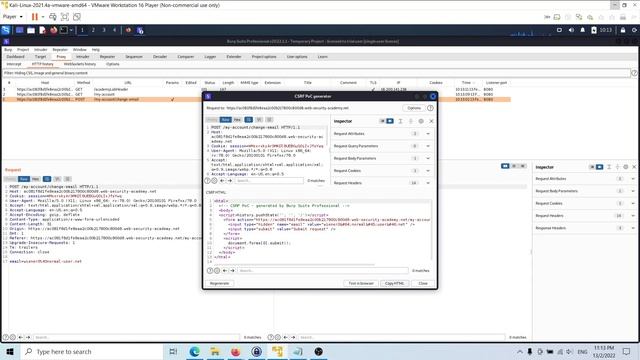Switch to workspace 2 in Kali panel
Viewport: 640px width, 360px height.
93,30
